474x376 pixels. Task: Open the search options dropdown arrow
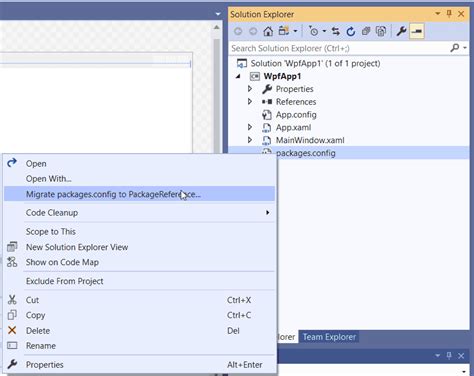(x=465, y=48)
